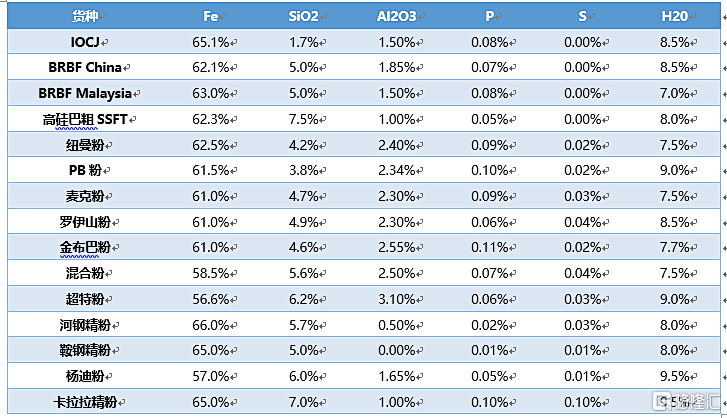Select the 3.10% Al2O3 cell for 超特粉
727x418 pixels.
[x=397, y=299]
